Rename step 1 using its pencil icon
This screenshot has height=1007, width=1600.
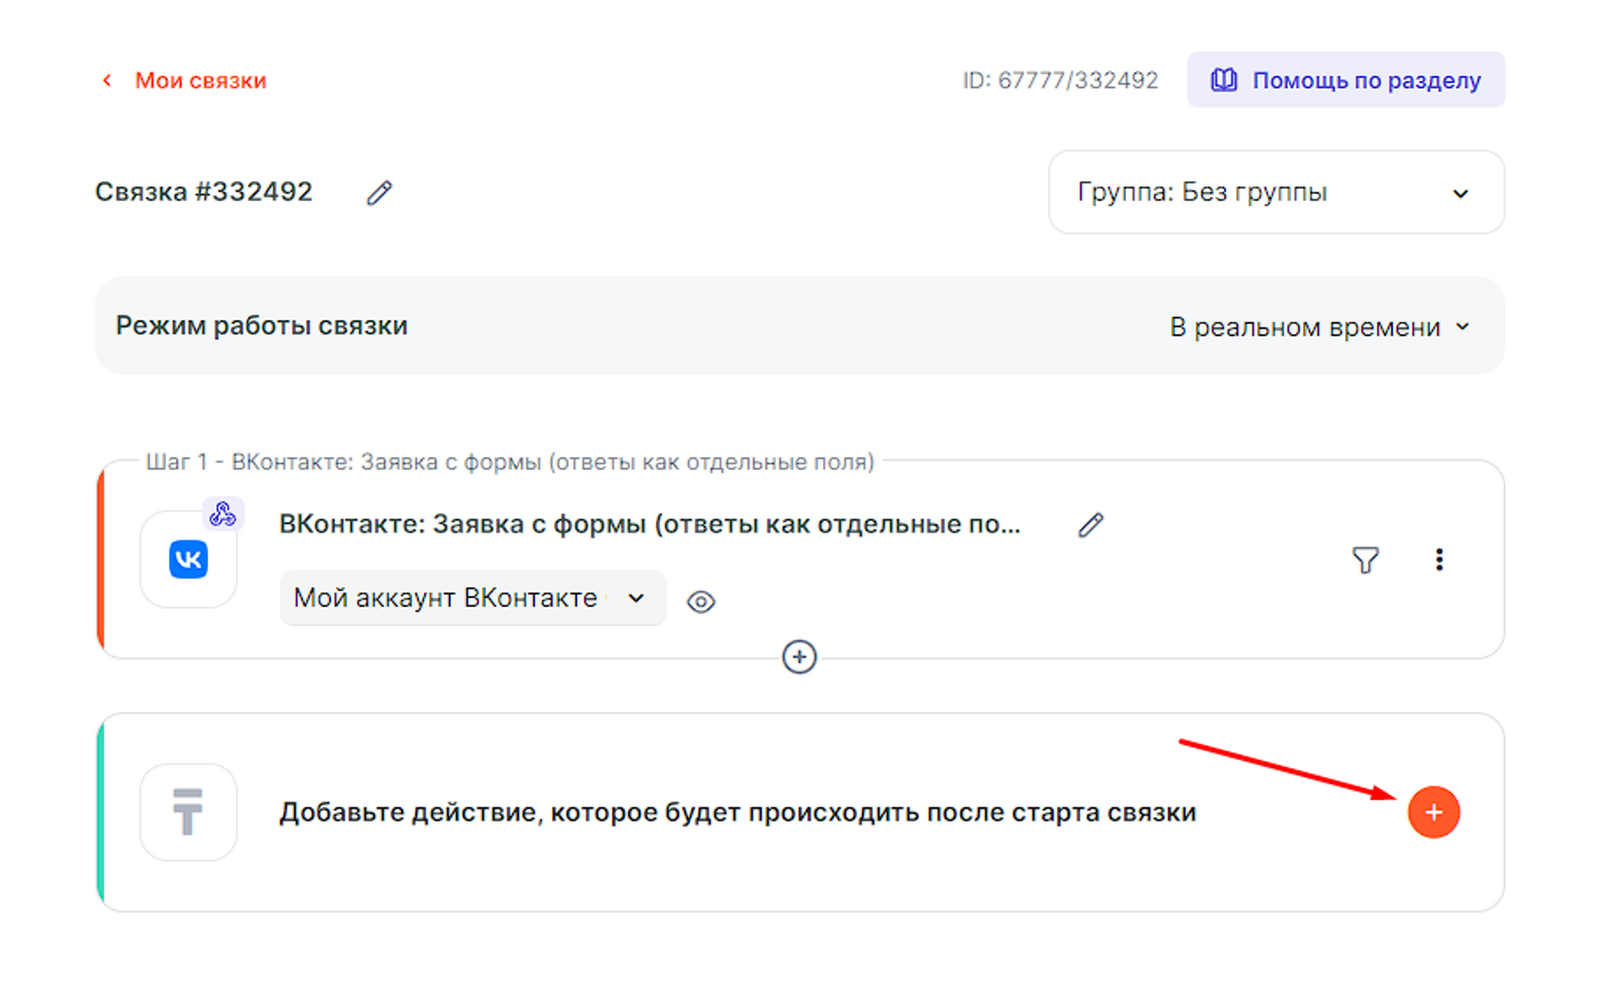(1090, 525)
